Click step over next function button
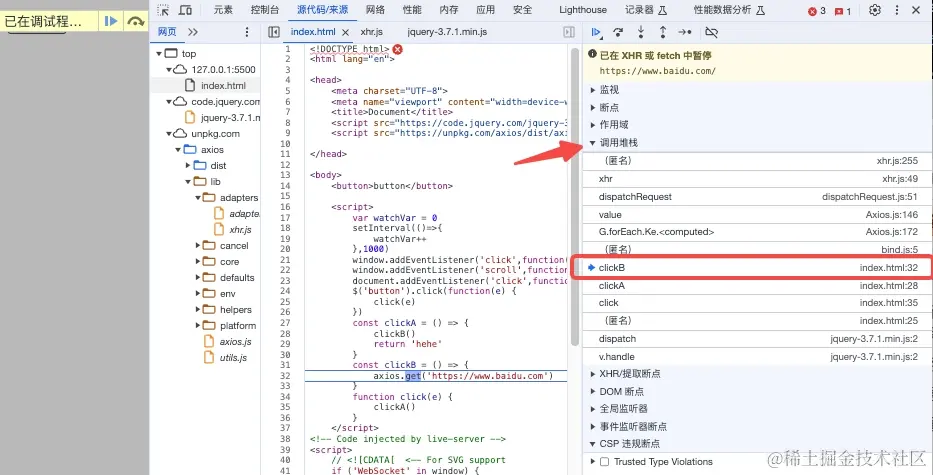Screen dimensions: 933x475 (x=618, y=32)
